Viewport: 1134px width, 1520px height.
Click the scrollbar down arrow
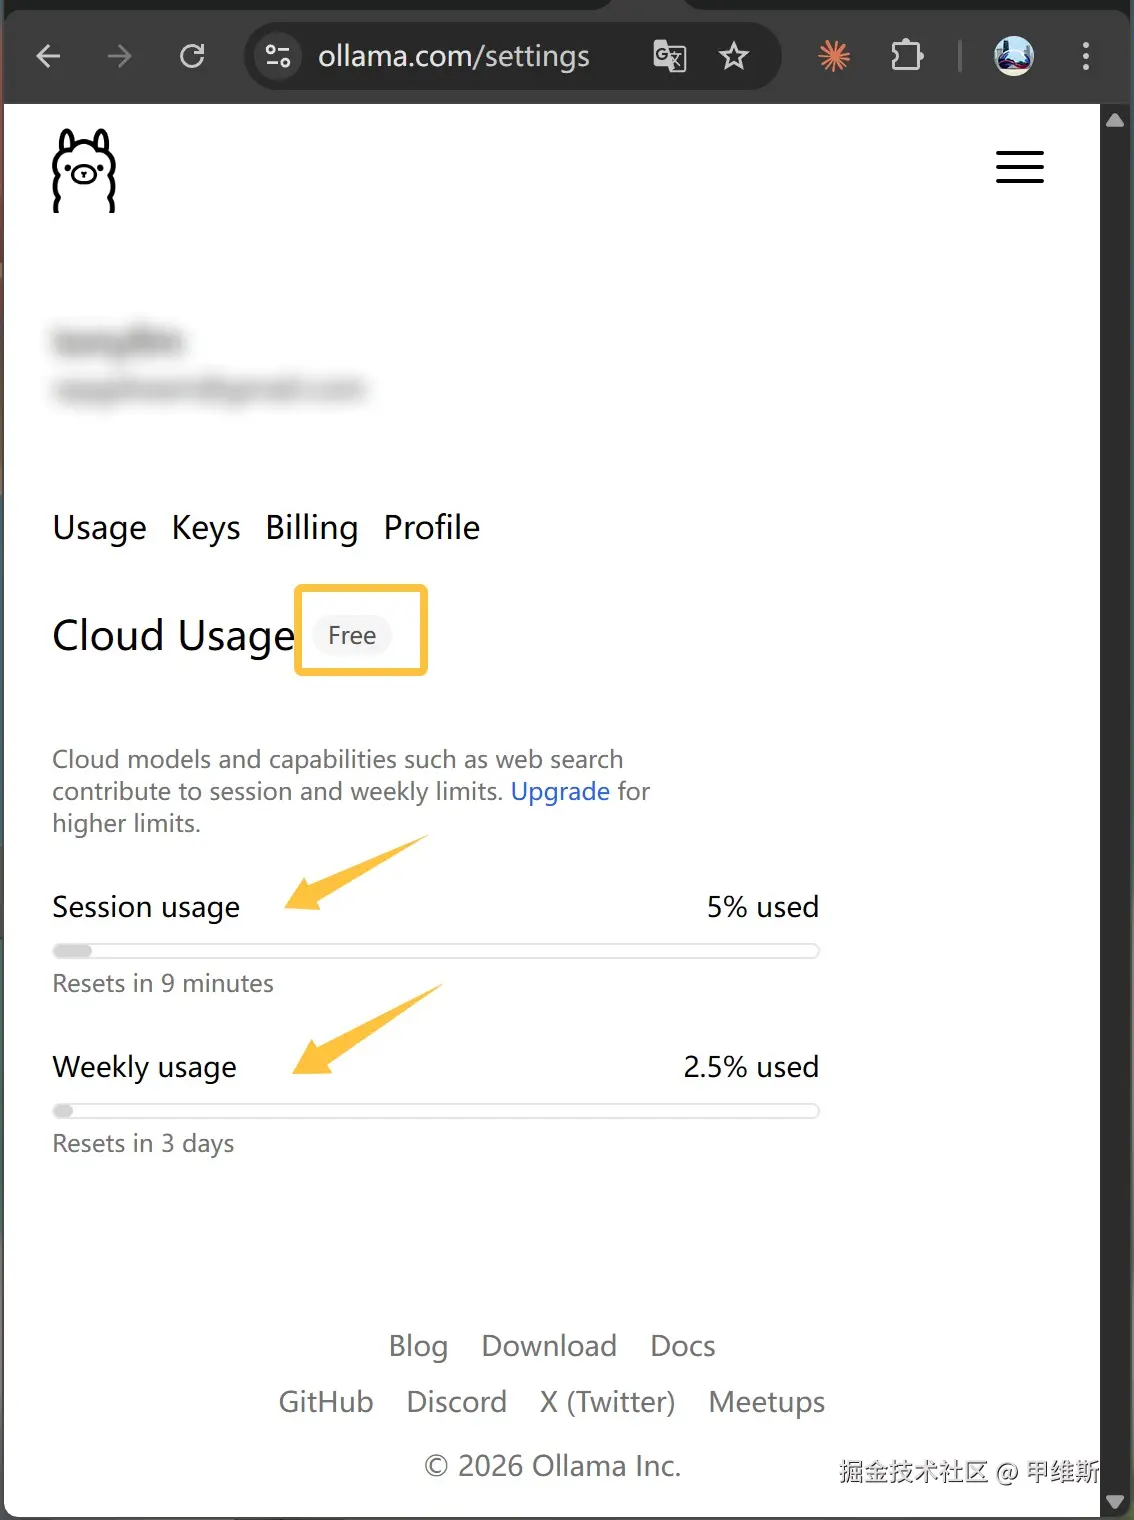click(1115, 1502)
